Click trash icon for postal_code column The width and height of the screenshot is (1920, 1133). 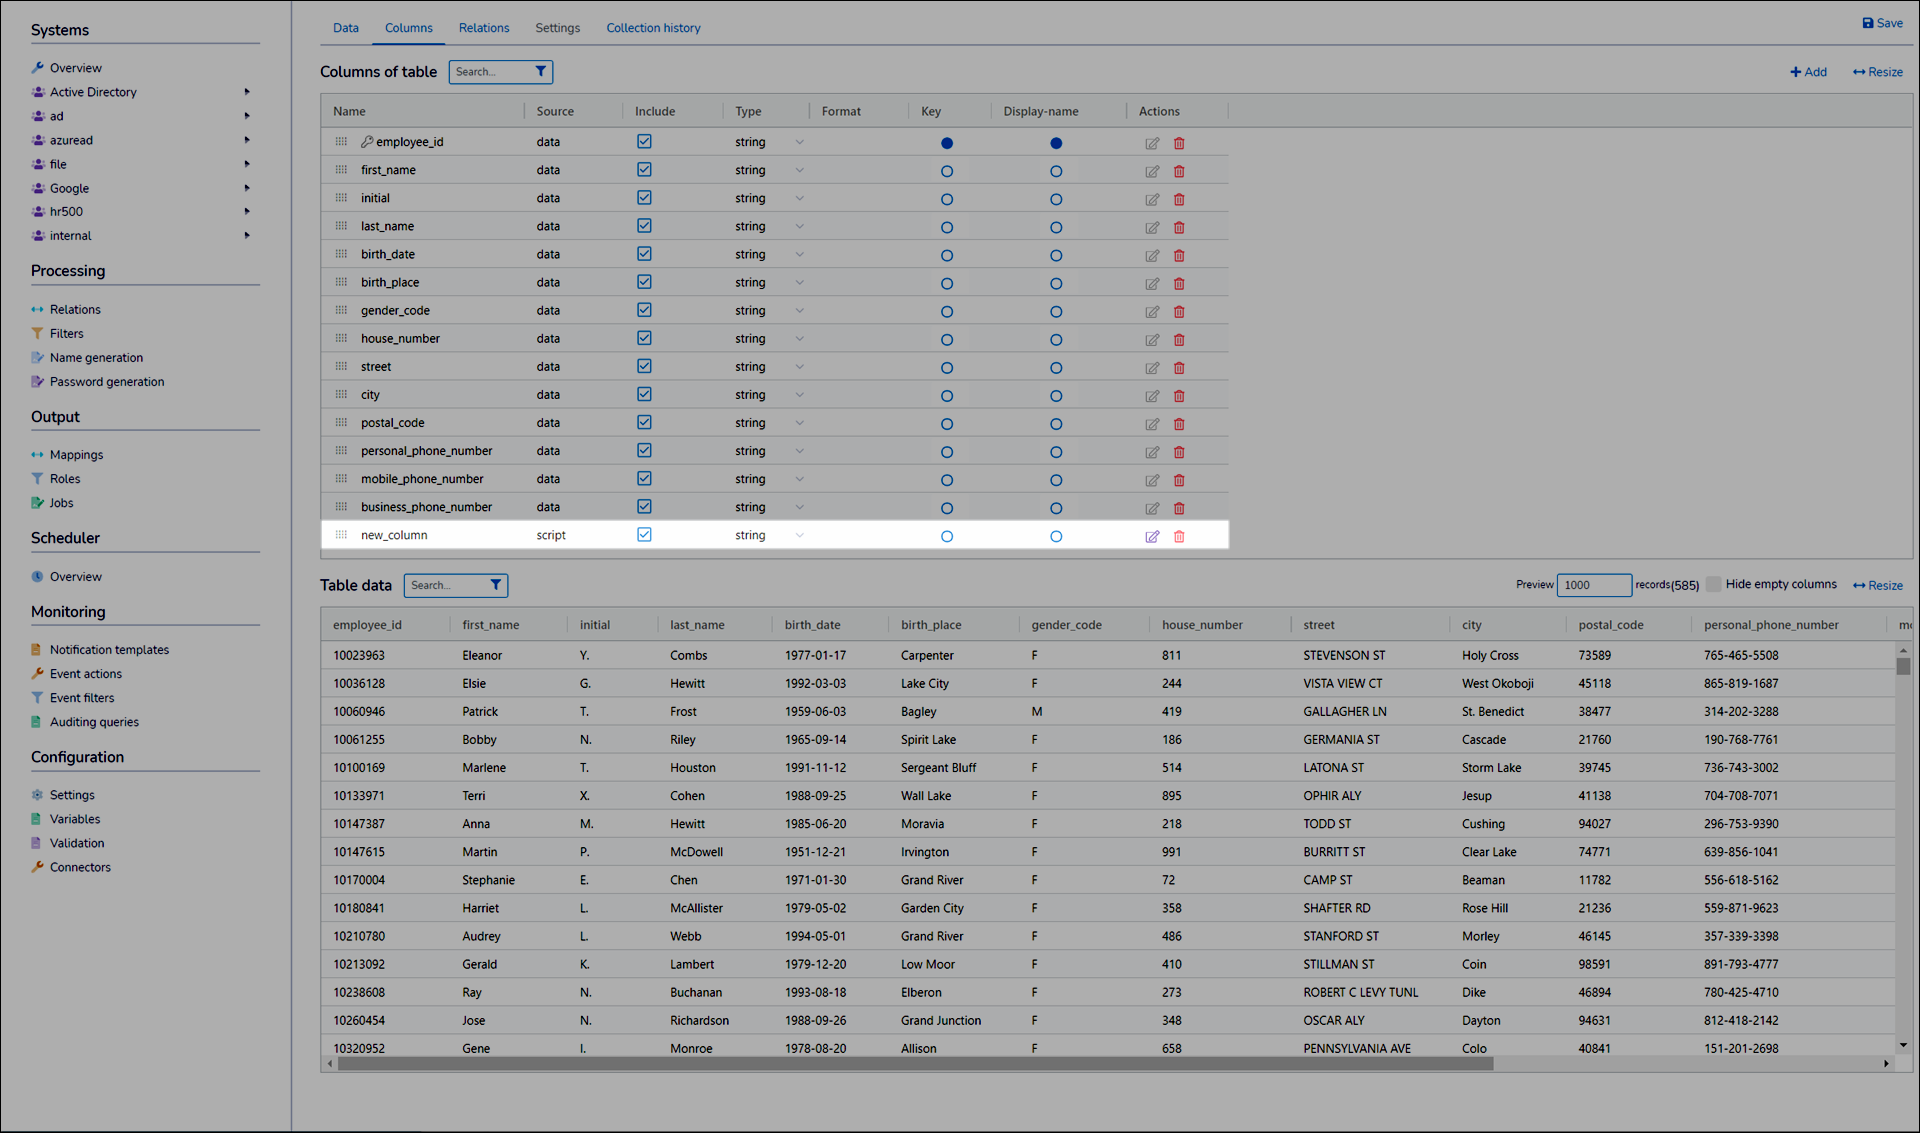[x=1179, y=424]
